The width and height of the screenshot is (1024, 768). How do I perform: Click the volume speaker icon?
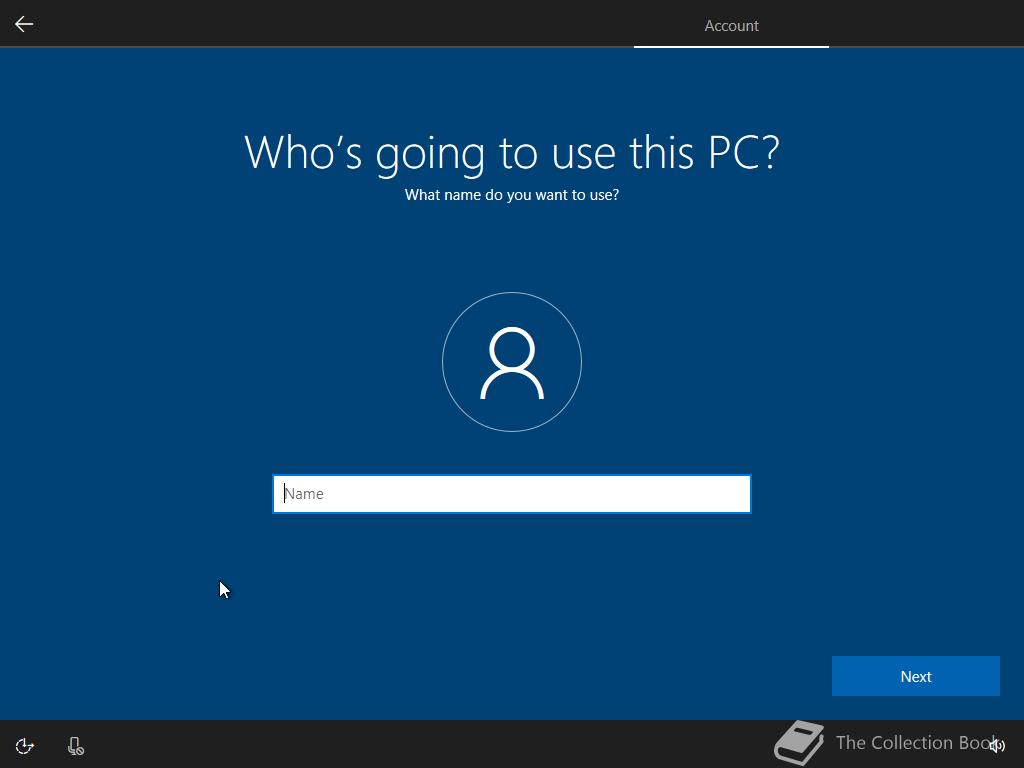point(997,745)
